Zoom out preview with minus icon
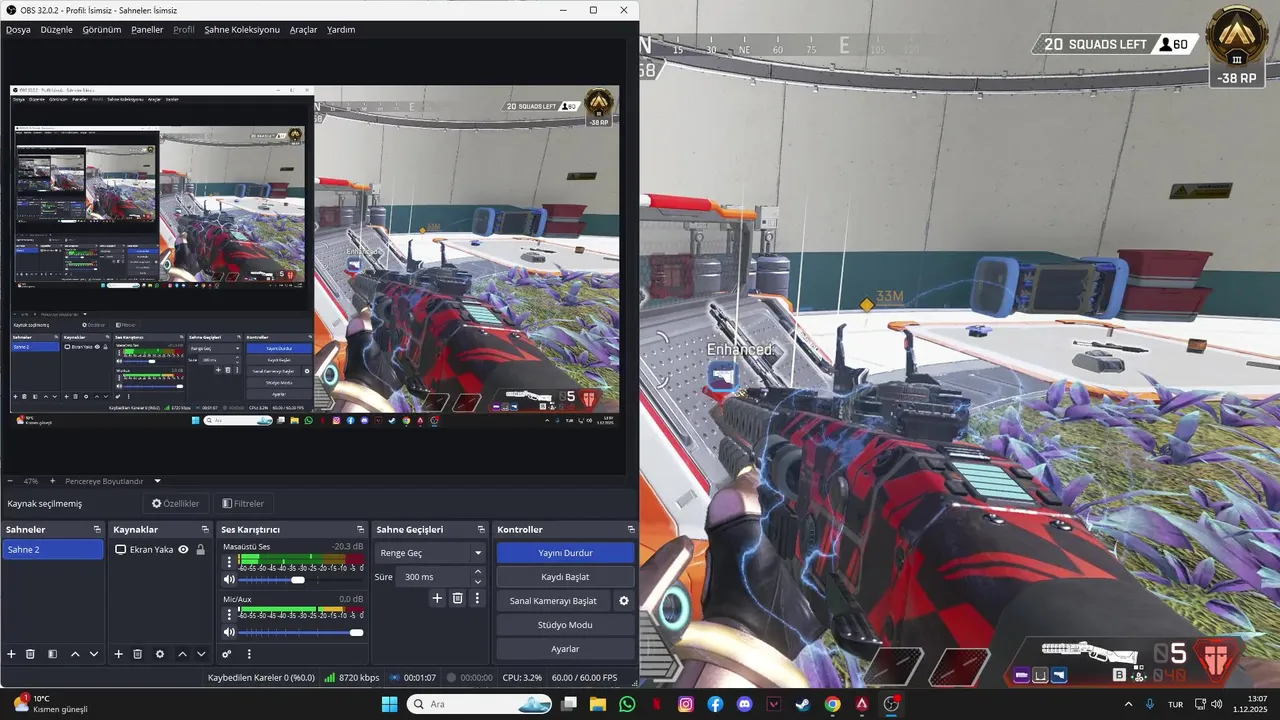Screen dimensions: 1280x720 pos(10,481)
